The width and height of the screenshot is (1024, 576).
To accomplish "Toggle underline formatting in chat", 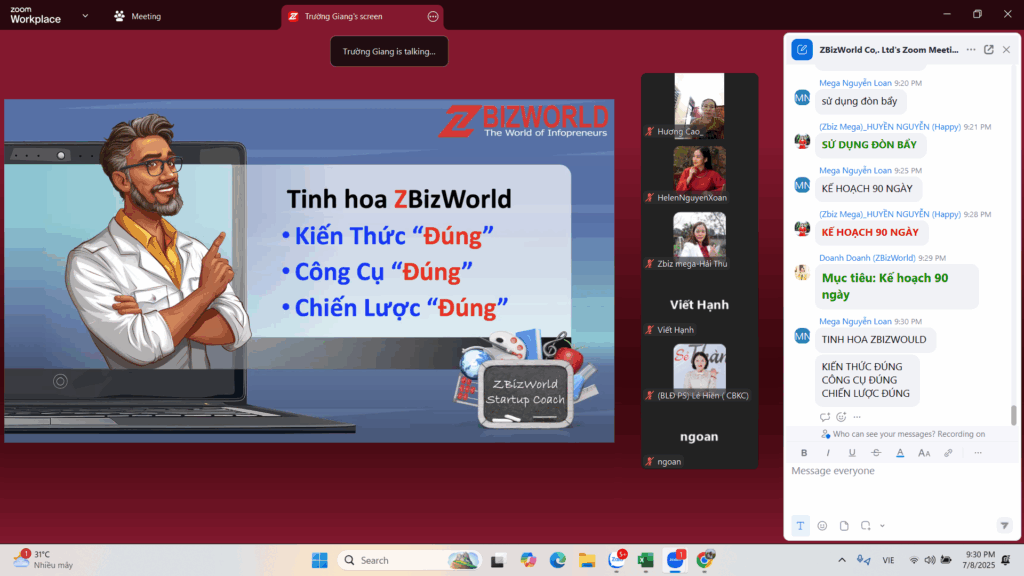I will [x=852, y=453].
